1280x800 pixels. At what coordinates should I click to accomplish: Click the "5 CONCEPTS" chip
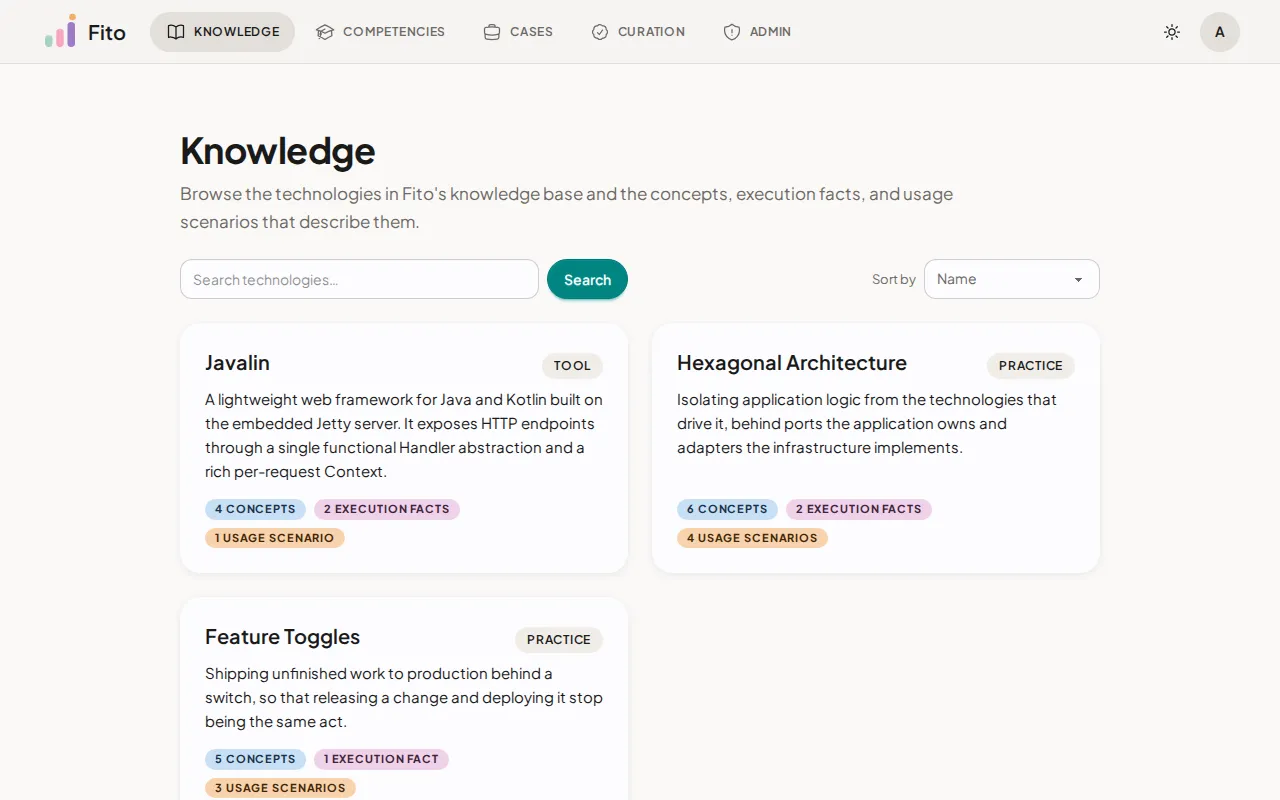pyautogui.click(x=255, y=759)
